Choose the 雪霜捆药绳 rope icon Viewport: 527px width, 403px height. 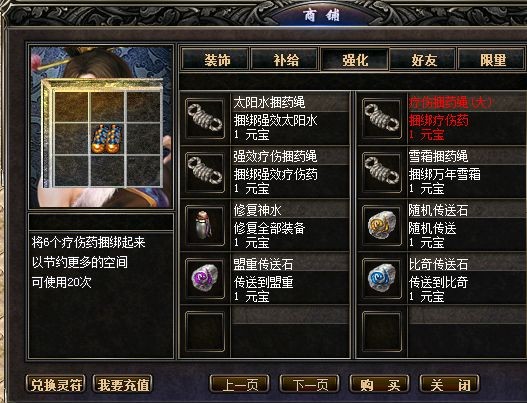[382, 172]
